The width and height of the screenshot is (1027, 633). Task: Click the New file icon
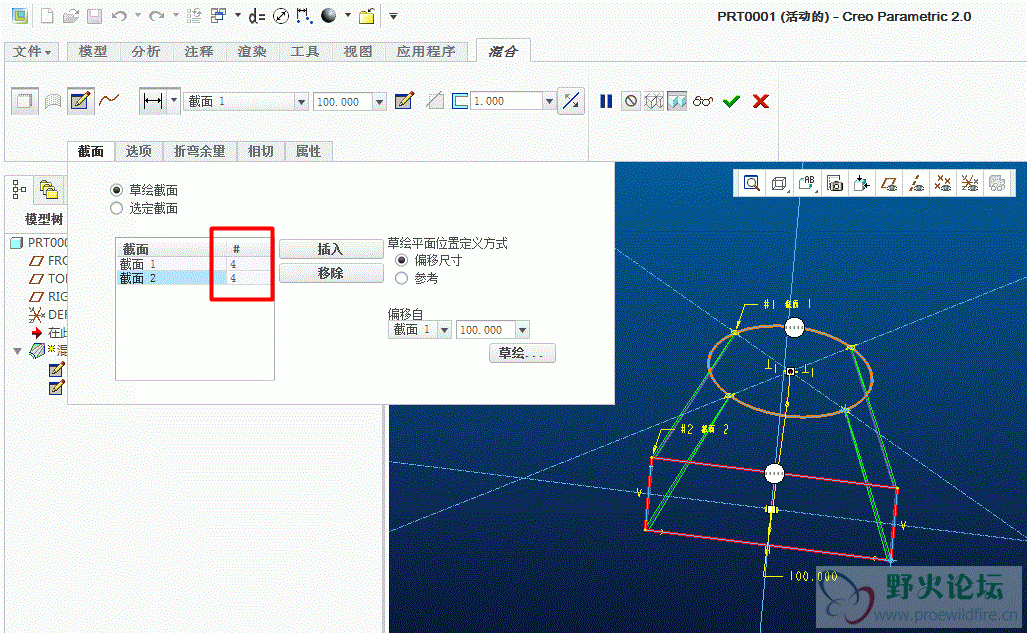coord(47,16)
